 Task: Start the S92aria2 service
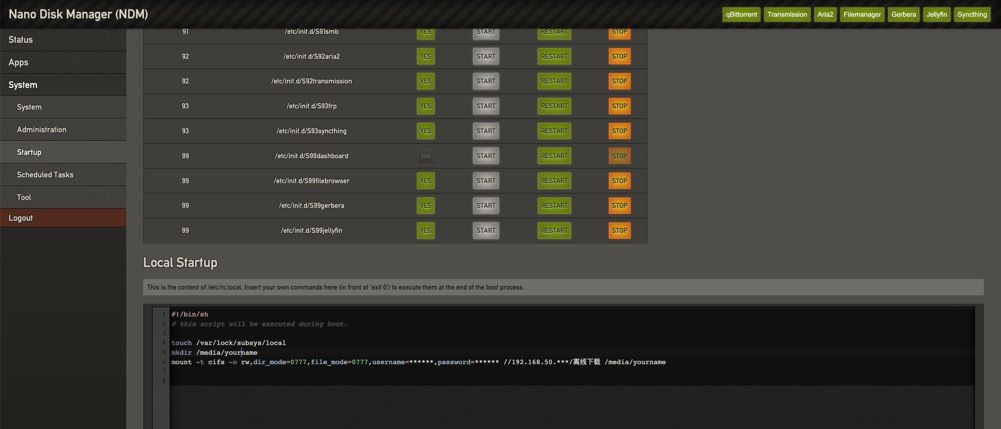point(486,56)
